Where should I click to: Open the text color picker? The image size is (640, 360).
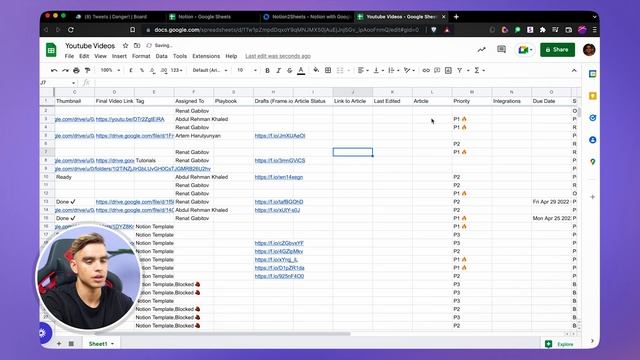tap(301, 71)
